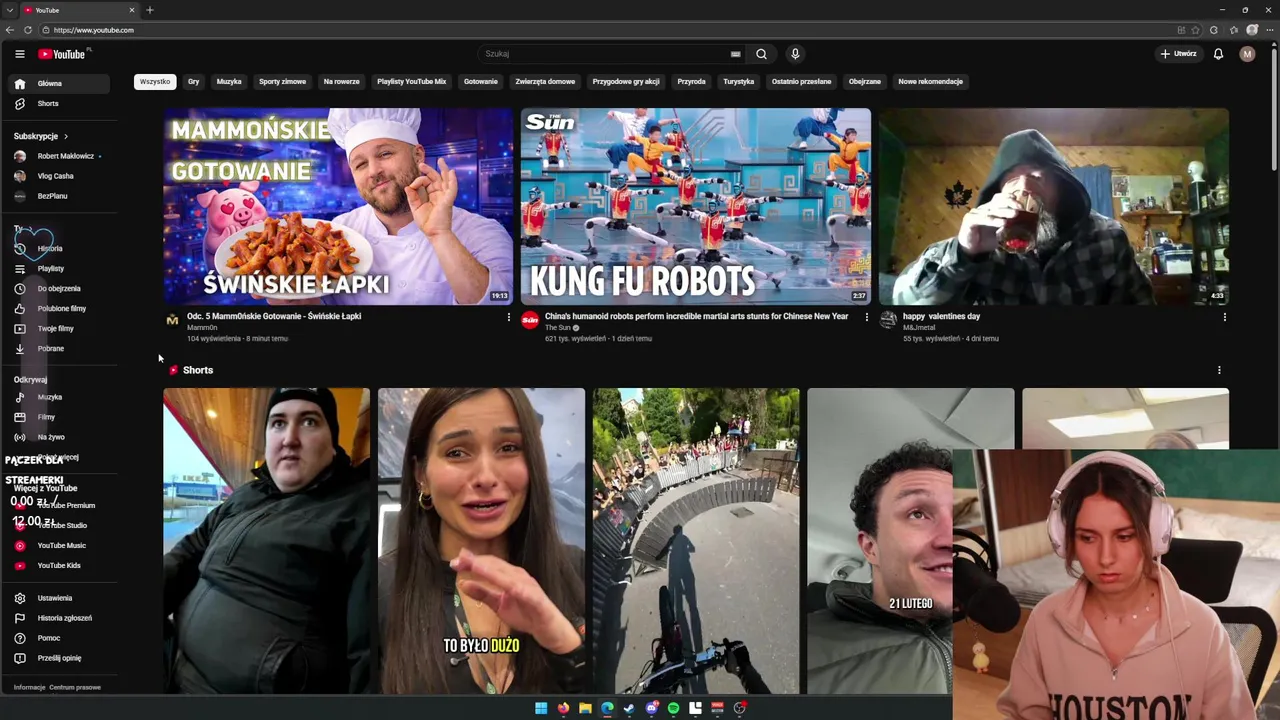1280x720 pixels.
Task: Click the search magnifier button
Action: coord(761,54)
